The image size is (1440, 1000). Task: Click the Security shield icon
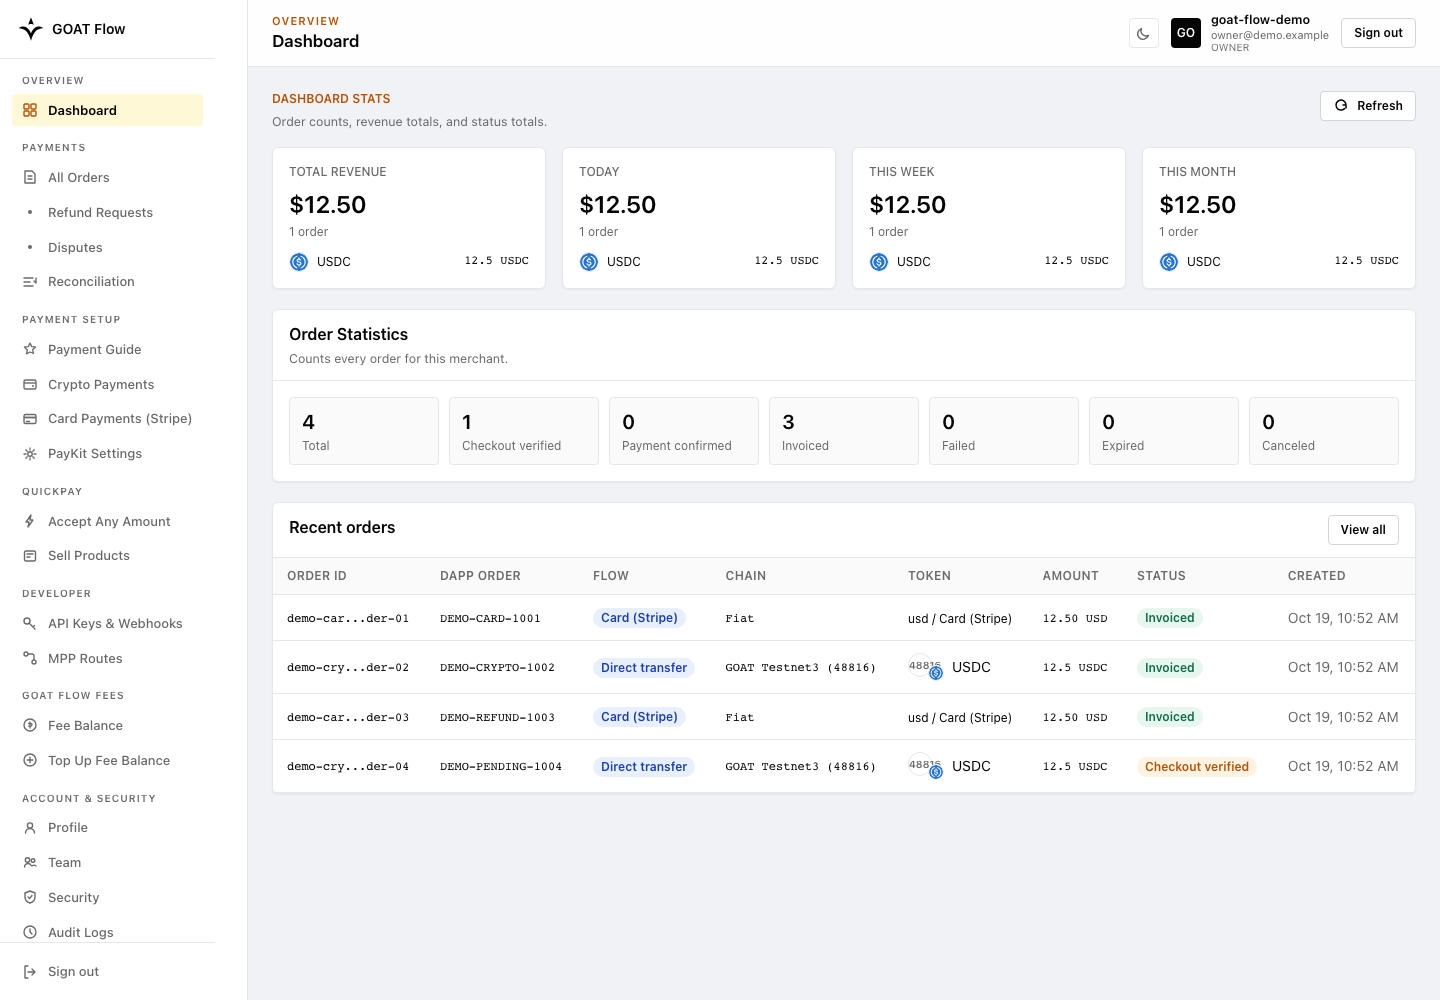tap(30, 897)
